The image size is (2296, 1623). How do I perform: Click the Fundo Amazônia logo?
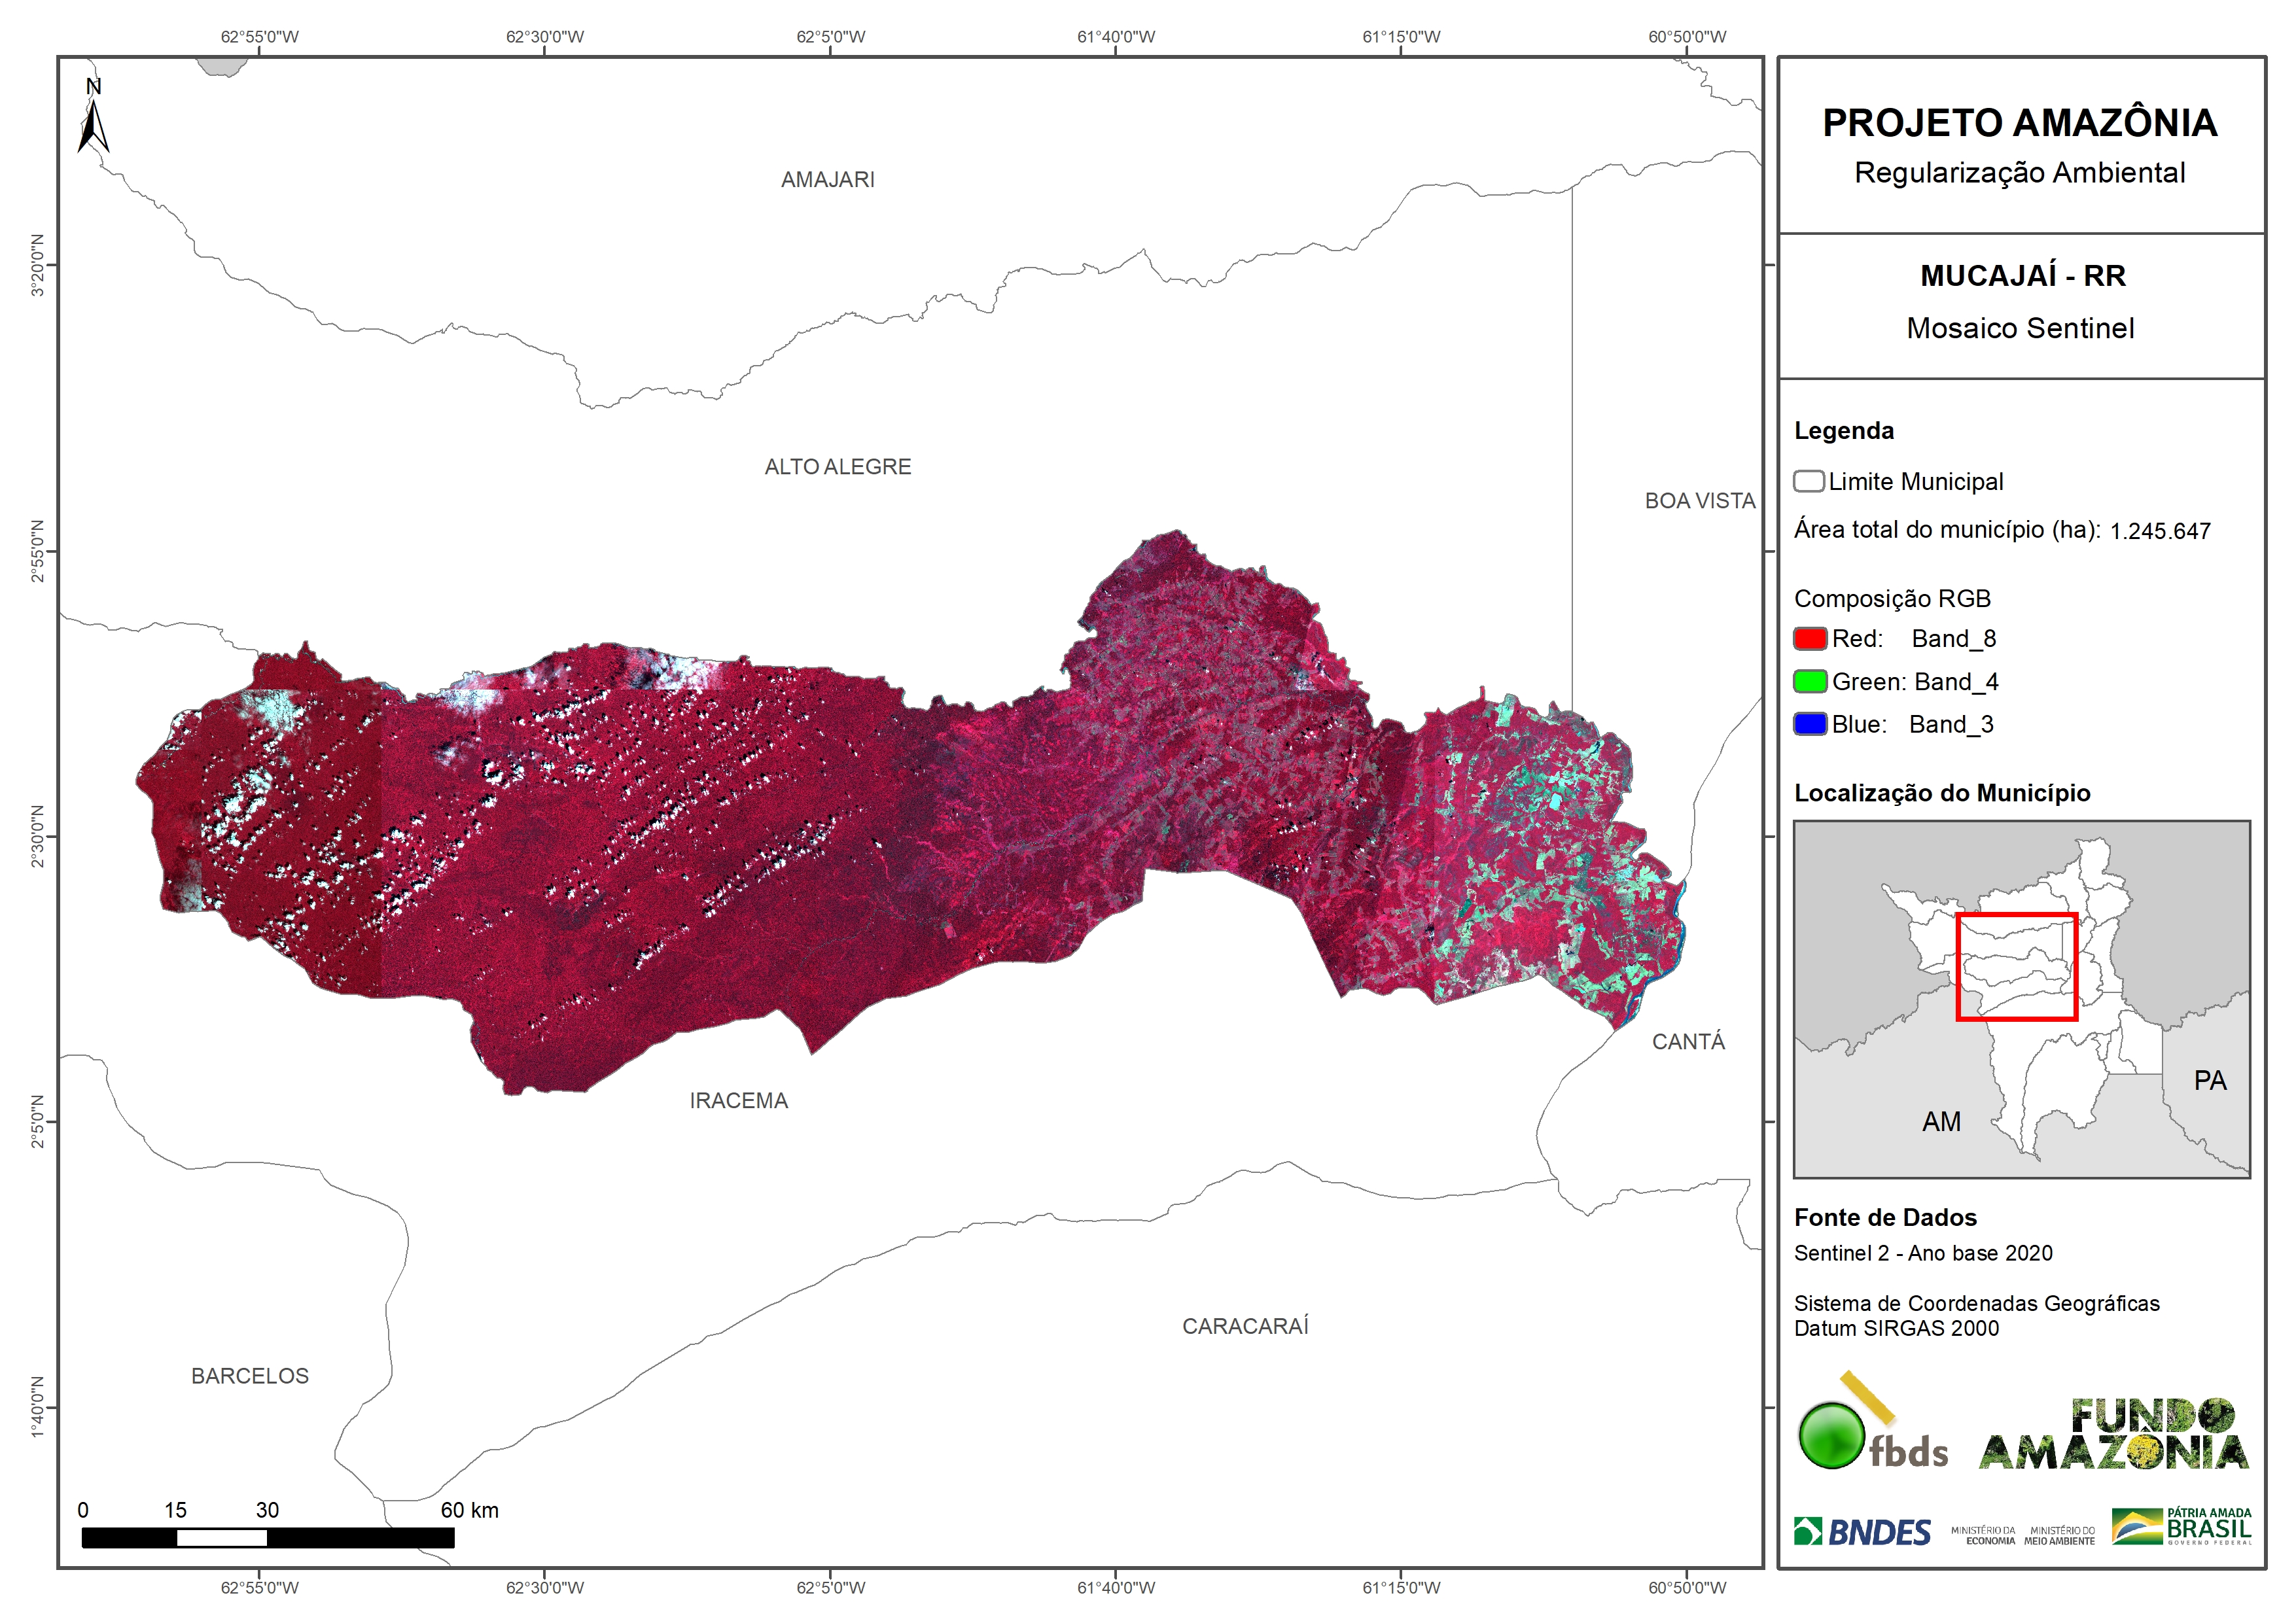pyautogui.click(x=2114, y=1435)
